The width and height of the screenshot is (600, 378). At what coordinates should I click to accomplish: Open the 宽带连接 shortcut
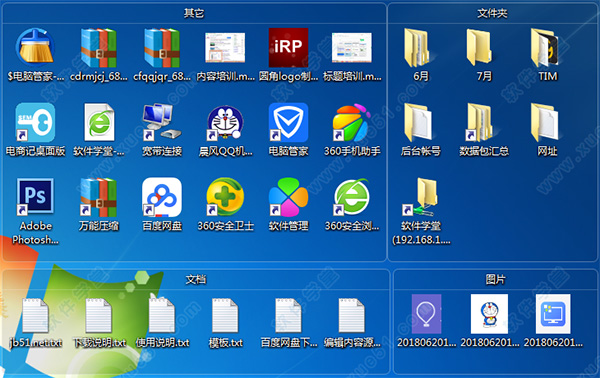point(162,122)
